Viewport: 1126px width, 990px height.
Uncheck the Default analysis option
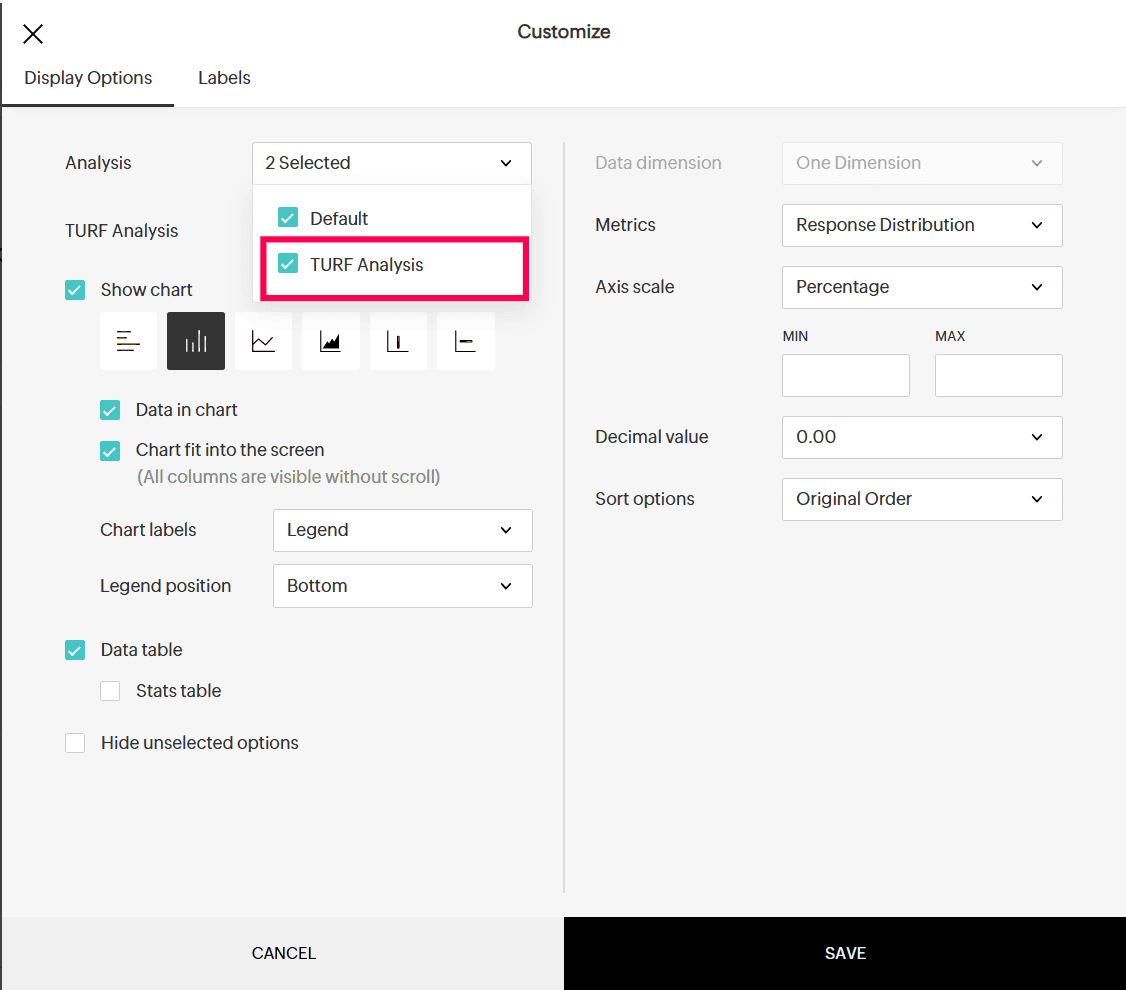click(288, 218)
